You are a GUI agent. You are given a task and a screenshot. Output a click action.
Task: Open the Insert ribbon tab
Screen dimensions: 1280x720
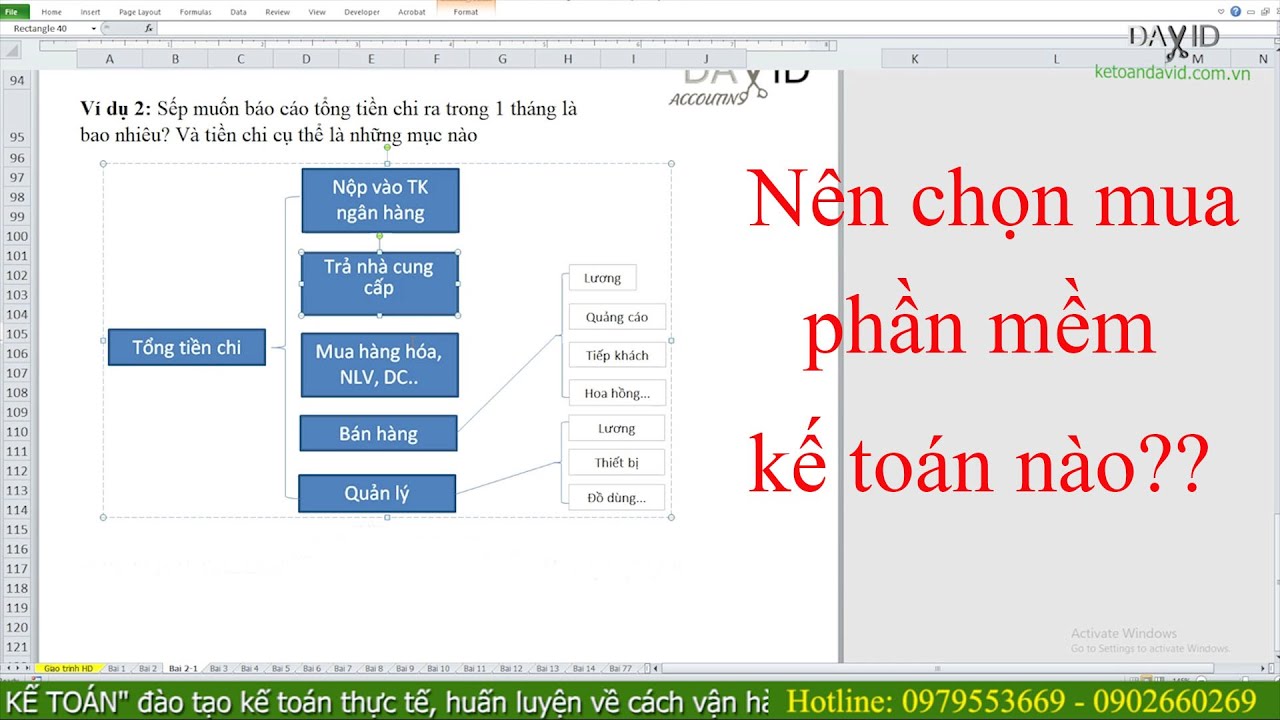[90, 12]
